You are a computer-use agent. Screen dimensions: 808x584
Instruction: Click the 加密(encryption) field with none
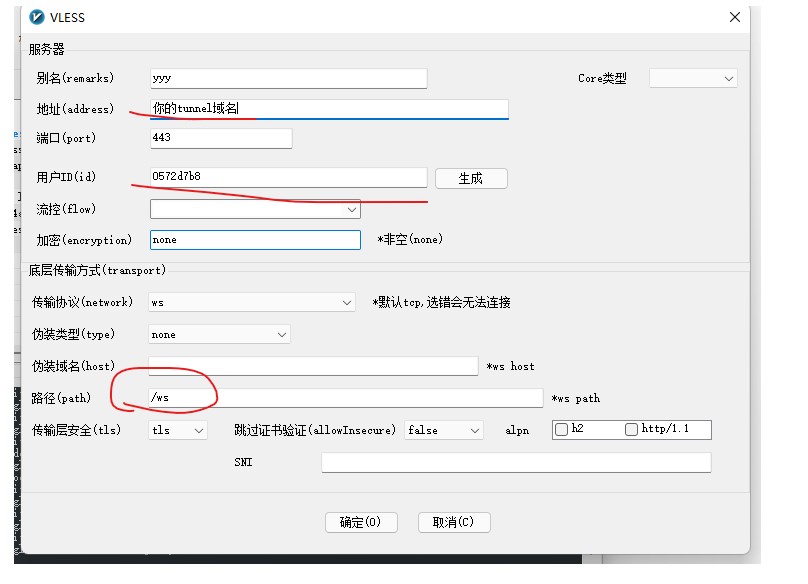tap(255, 240)
